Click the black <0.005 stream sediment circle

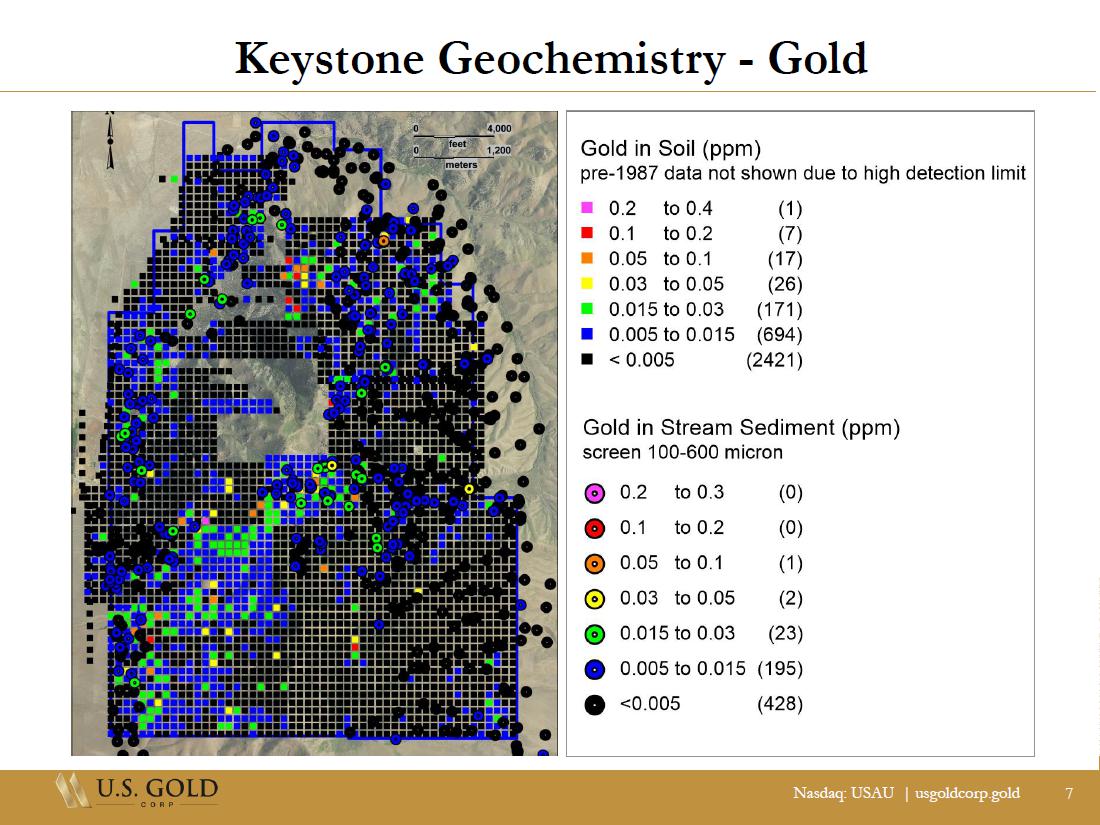coord(593,704)
